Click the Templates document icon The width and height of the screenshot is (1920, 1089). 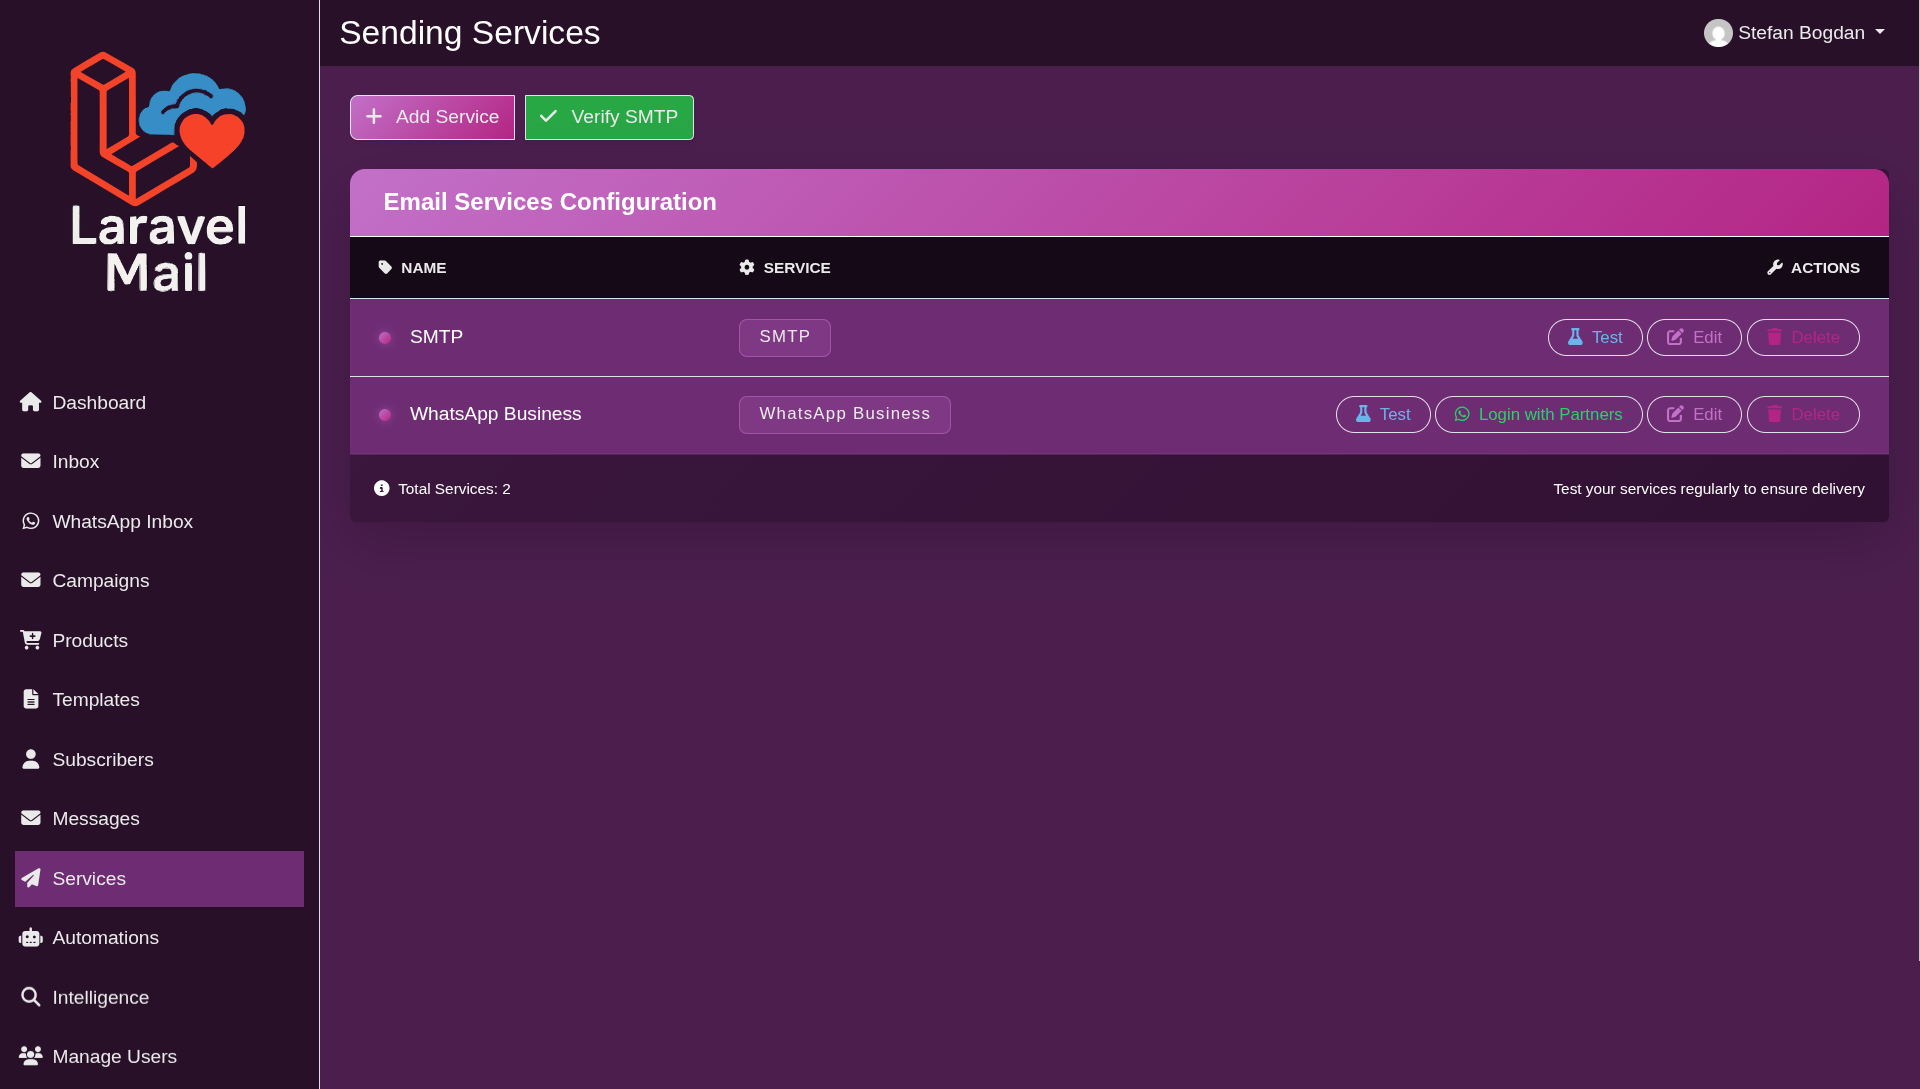click(31, 699)
